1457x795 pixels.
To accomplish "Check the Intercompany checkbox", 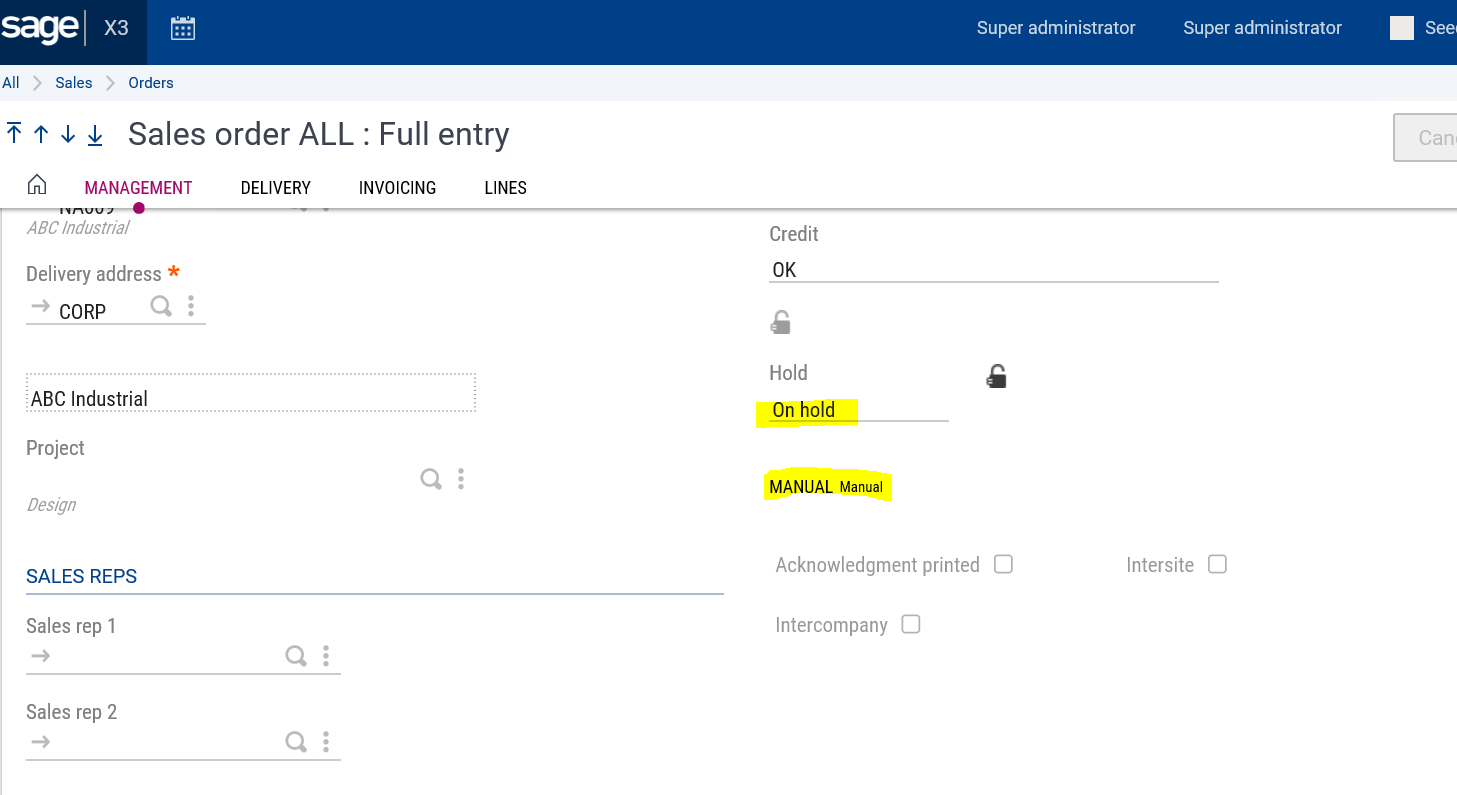I will point(910,624).
